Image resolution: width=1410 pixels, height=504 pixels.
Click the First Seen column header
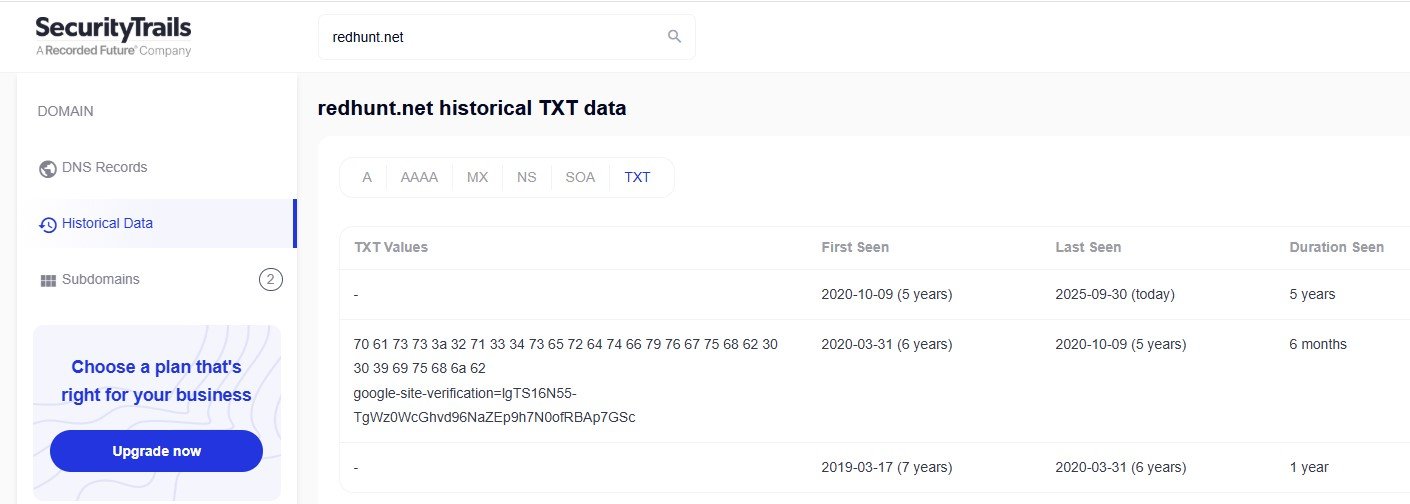point(855,247)
